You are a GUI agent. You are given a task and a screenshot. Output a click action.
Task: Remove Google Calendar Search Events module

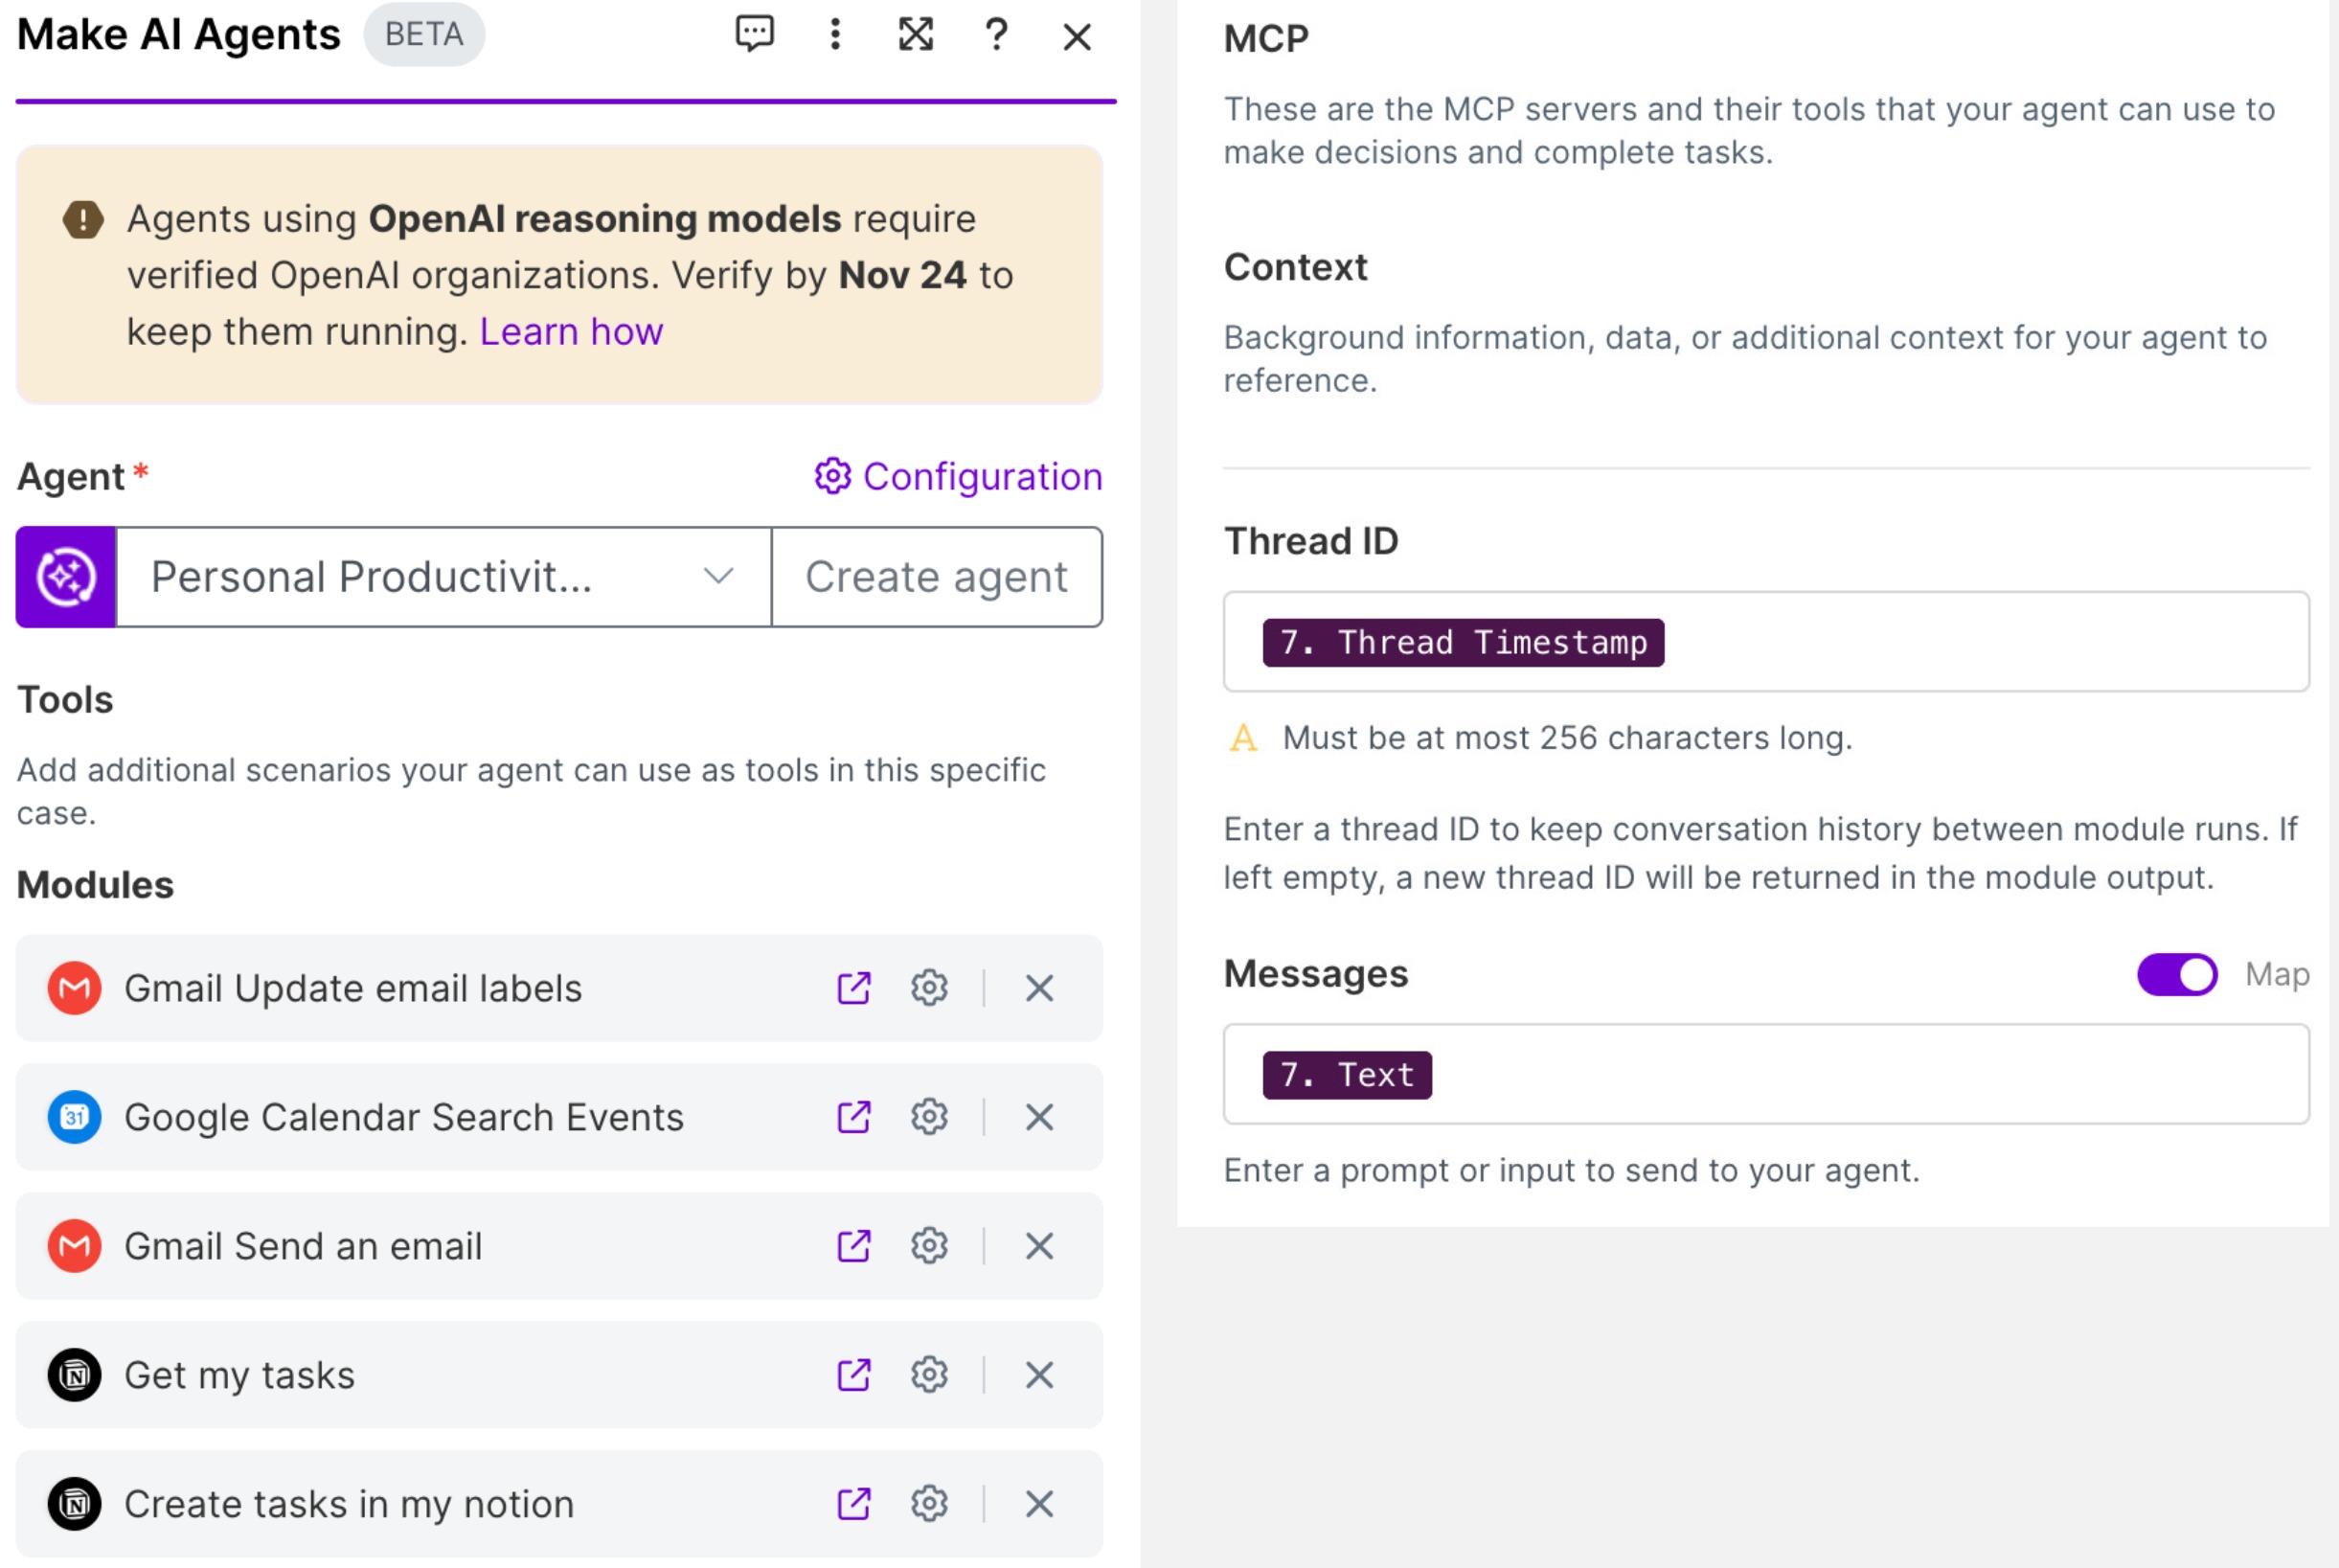tap(1040, 1117)
